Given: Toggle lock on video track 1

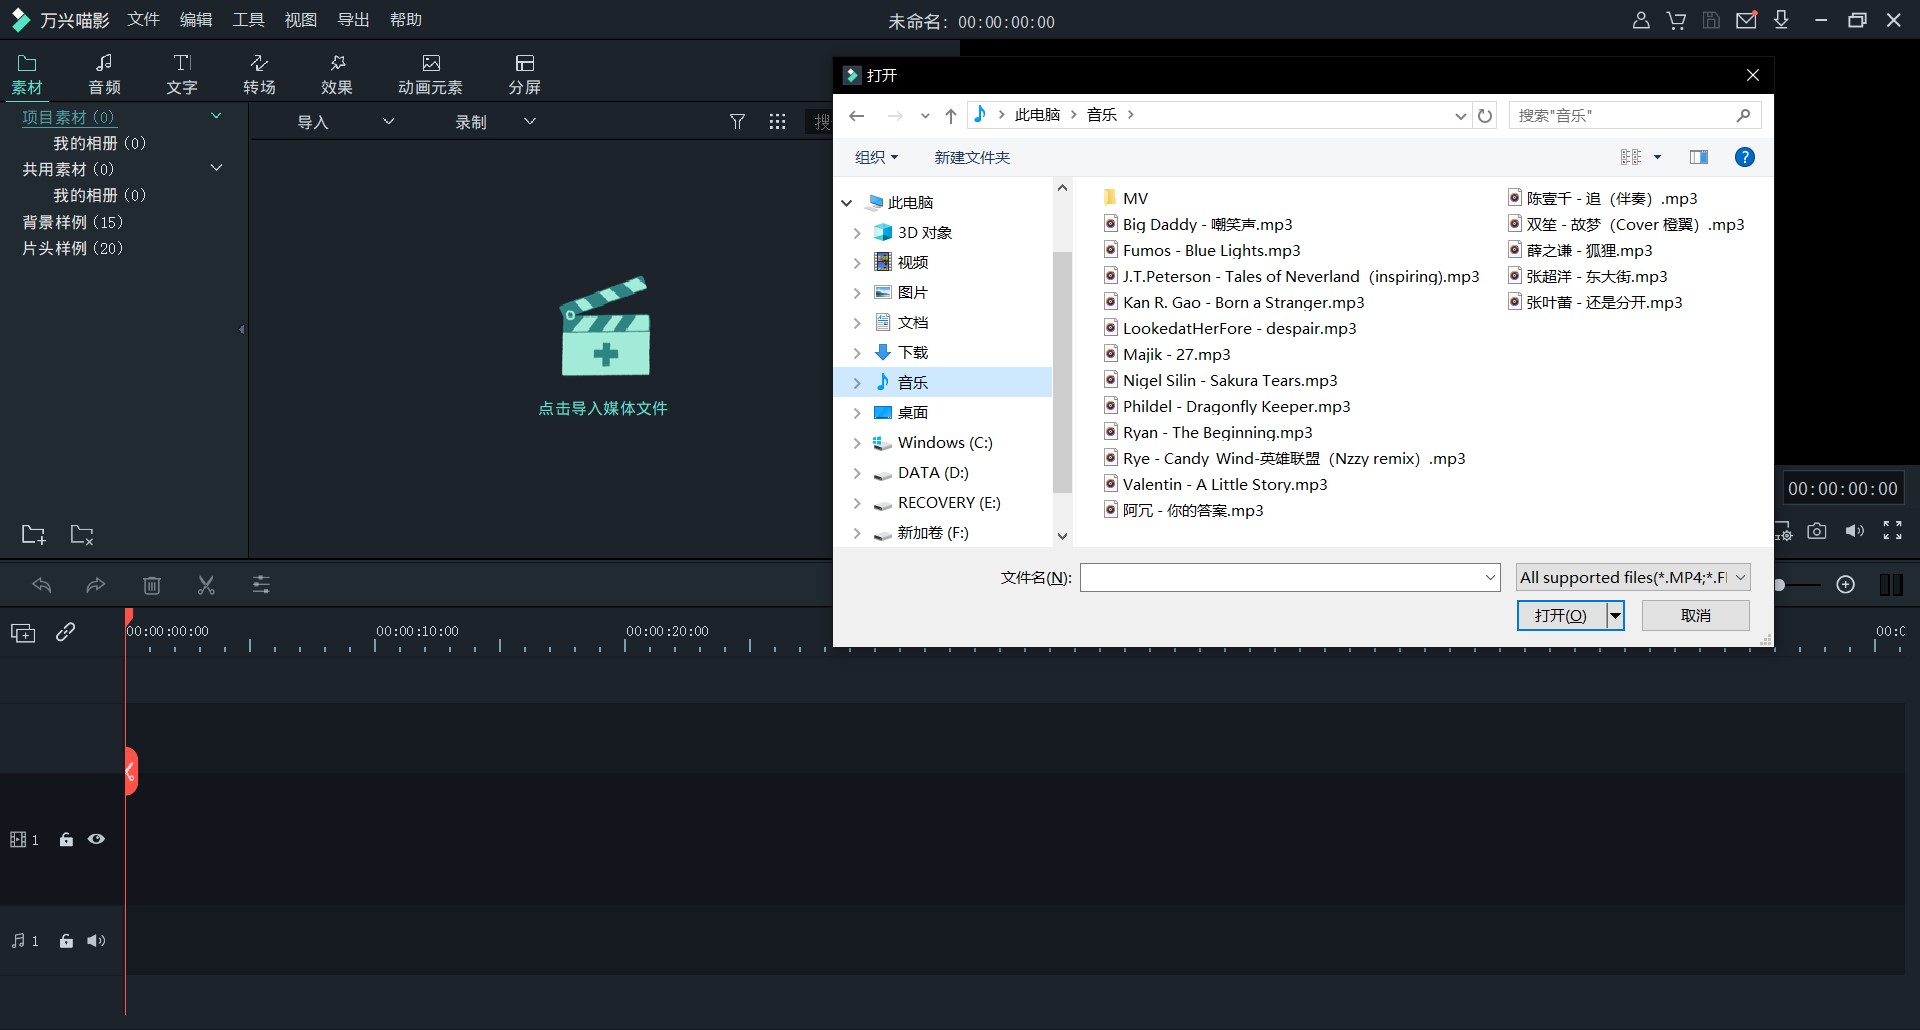Looking at the screenshot, I should pos(66,840).
